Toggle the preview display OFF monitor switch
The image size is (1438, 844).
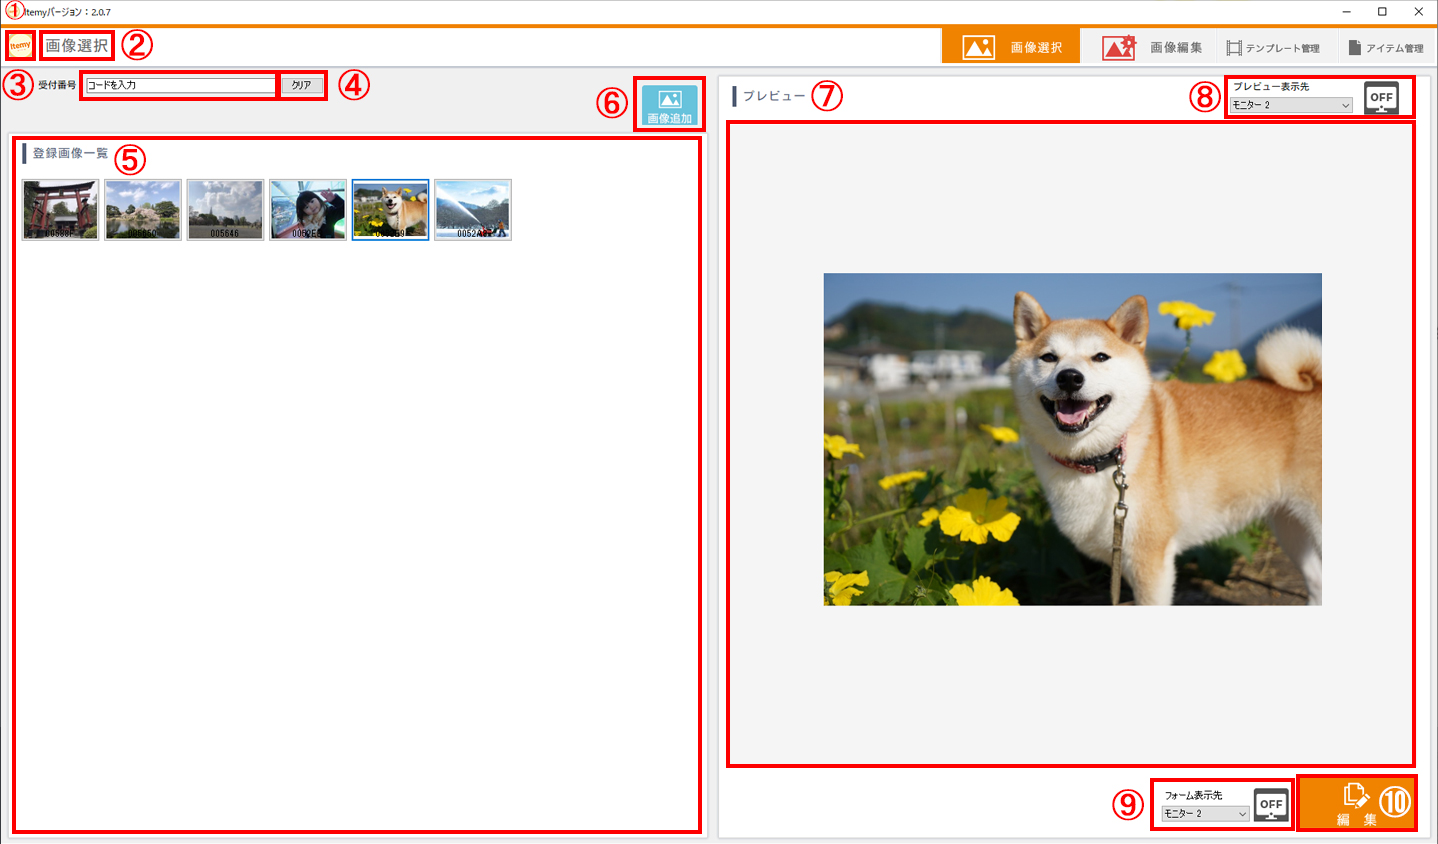(x=1381, y=98)
